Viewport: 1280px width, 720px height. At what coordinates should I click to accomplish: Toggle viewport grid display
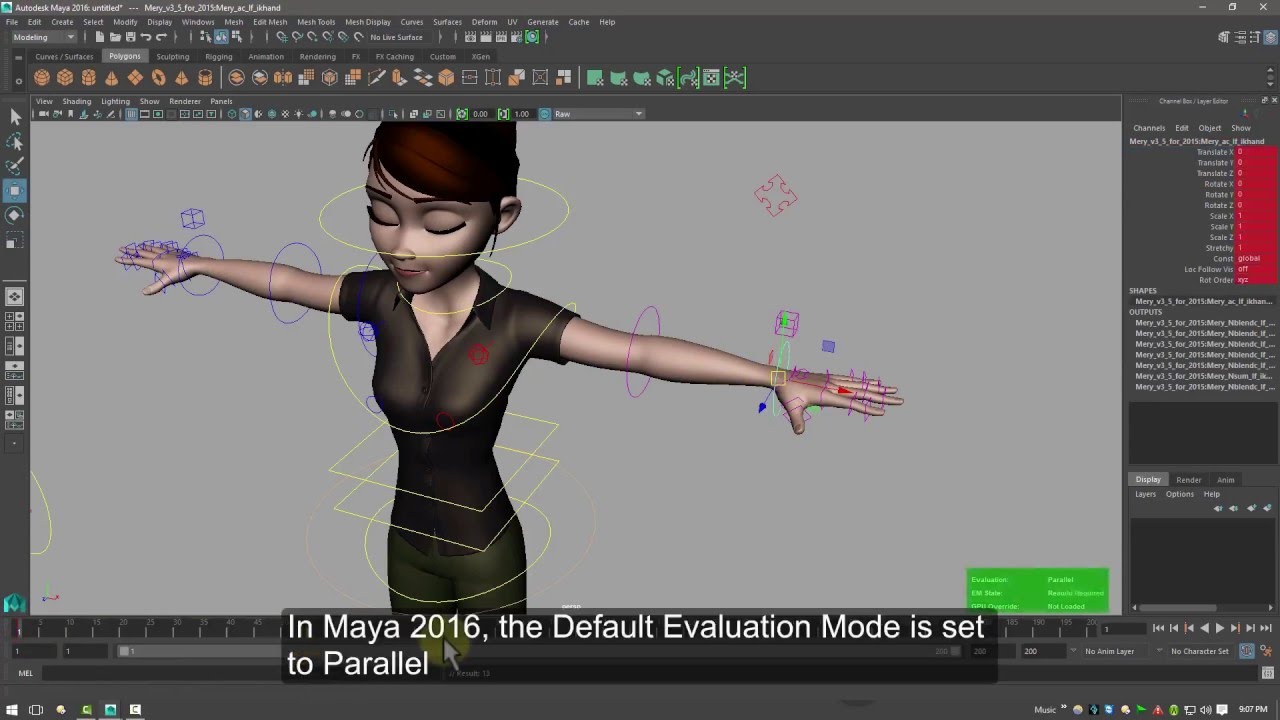[x=132, y=114]
